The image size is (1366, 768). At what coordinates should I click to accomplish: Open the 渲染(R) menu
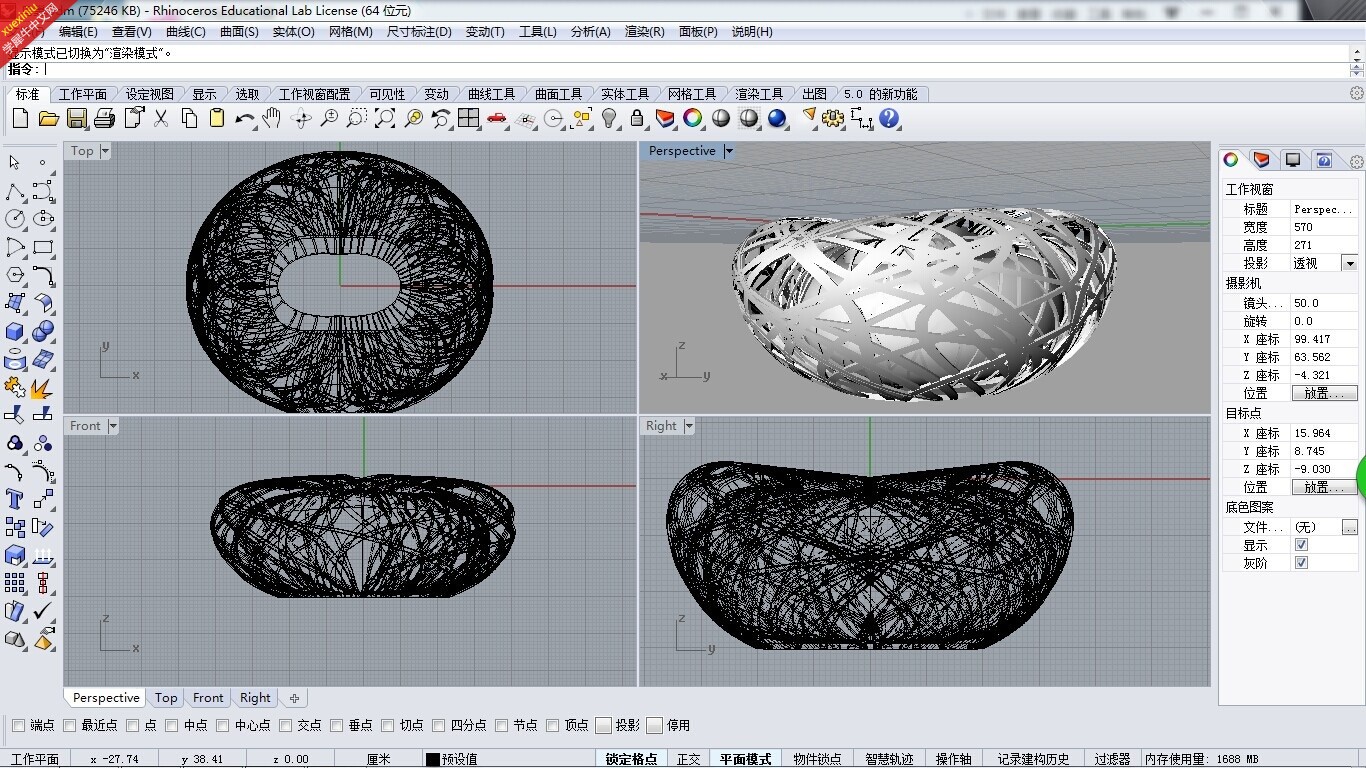(644, 32)
